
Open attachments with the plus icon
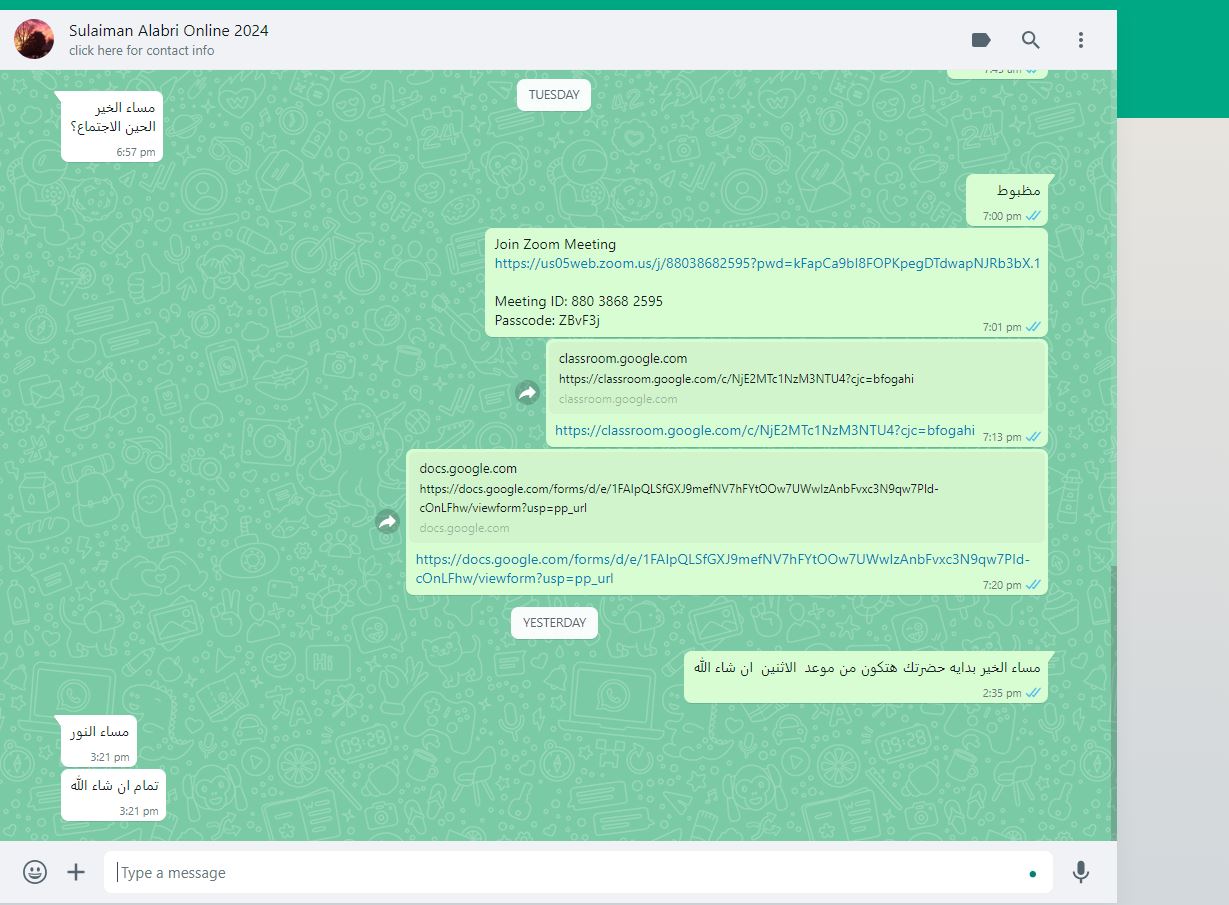[76, 872]
